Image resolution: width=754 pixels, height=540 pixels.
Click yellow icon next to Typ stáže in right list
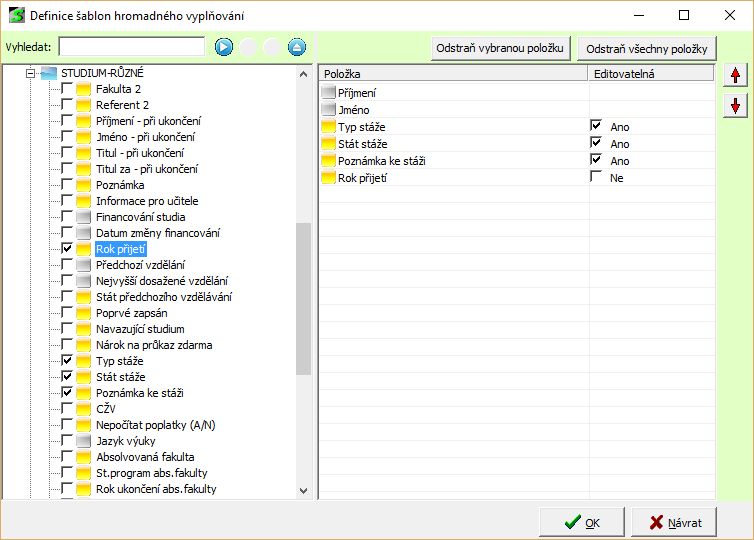point(329,127)
